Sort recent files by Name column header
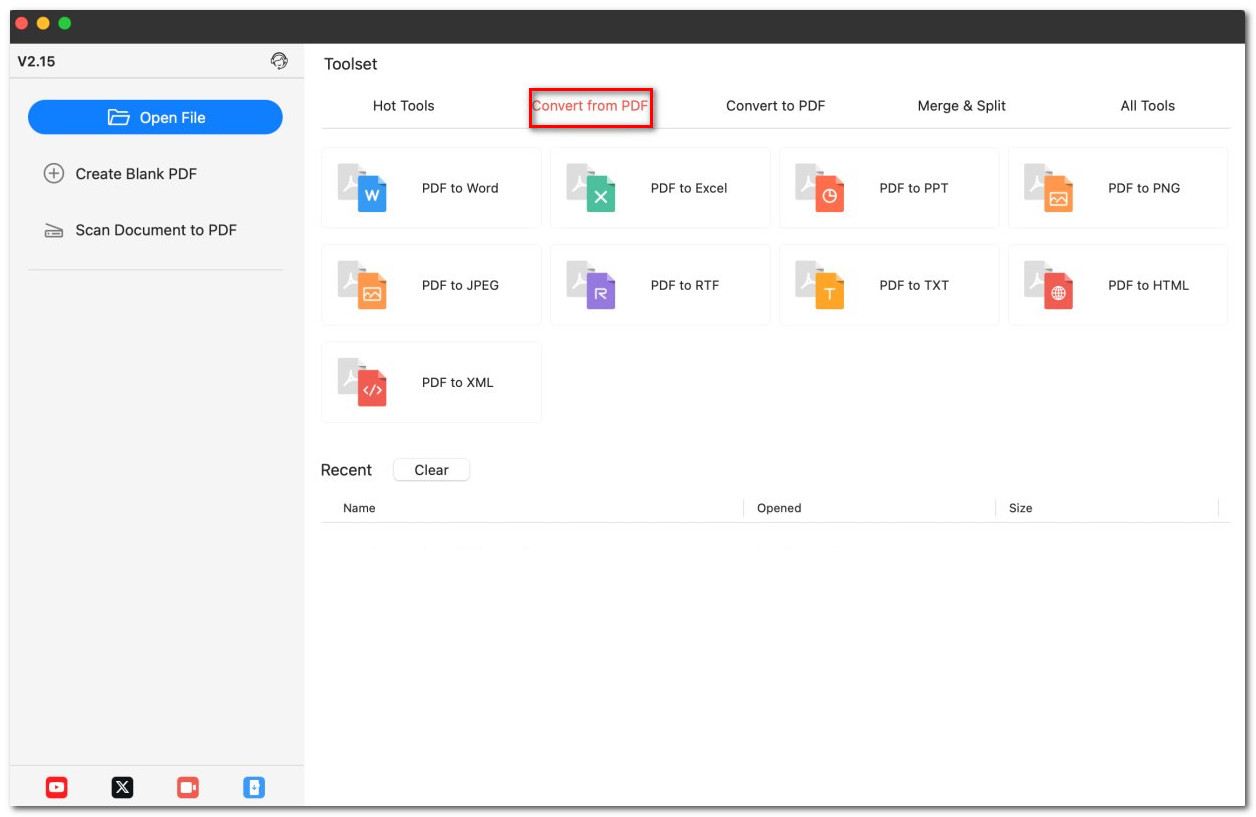 coord(359,508)
